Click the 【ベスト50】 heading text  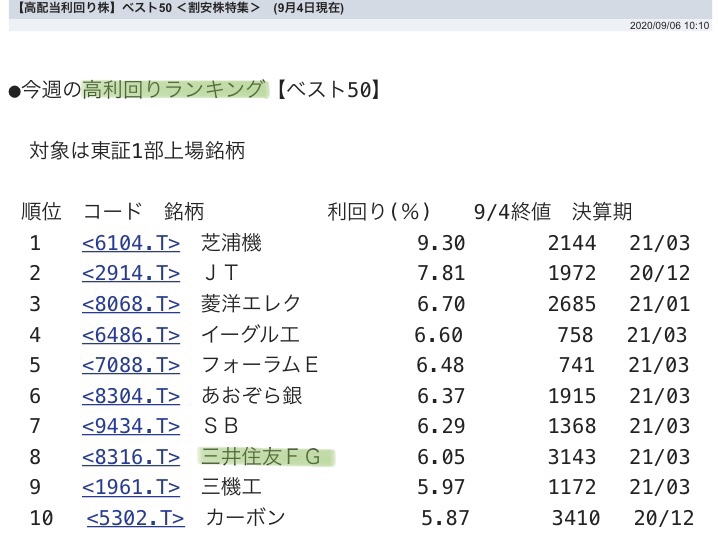pyautogui.click(x=329, y=89)
